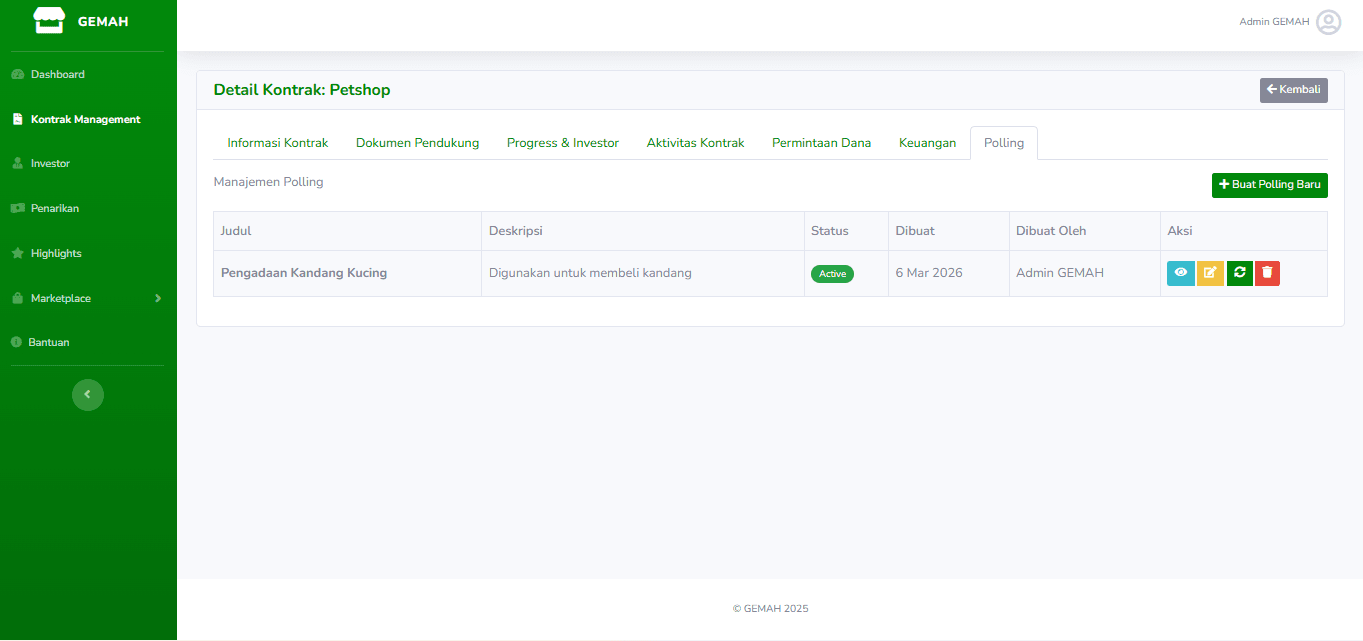The width and height of the screenshot is (1363, 641).
Task: Expand the Marketplace submenu arrow
Action: (158, 298)
